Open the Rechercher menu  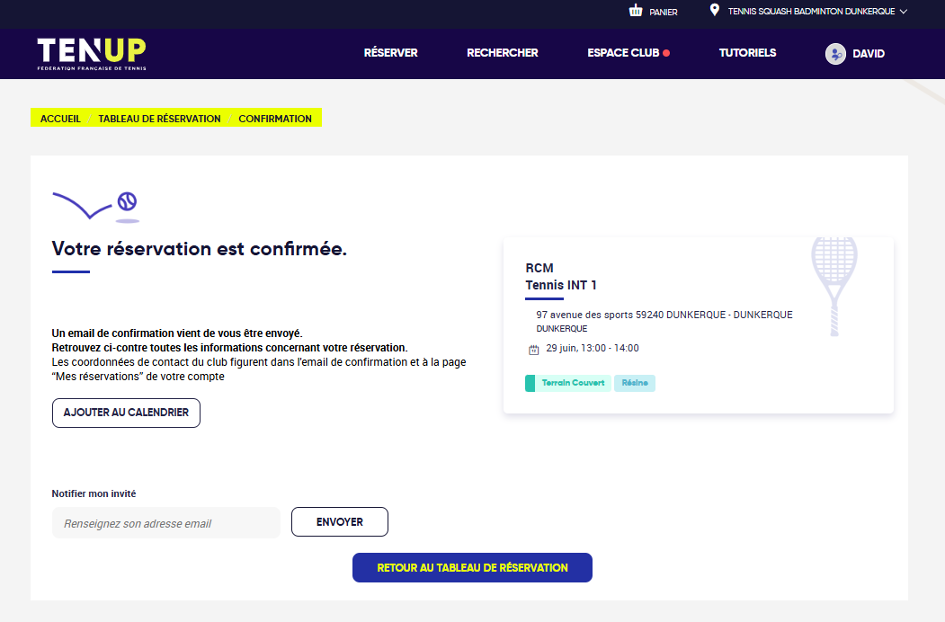point(502,53)
